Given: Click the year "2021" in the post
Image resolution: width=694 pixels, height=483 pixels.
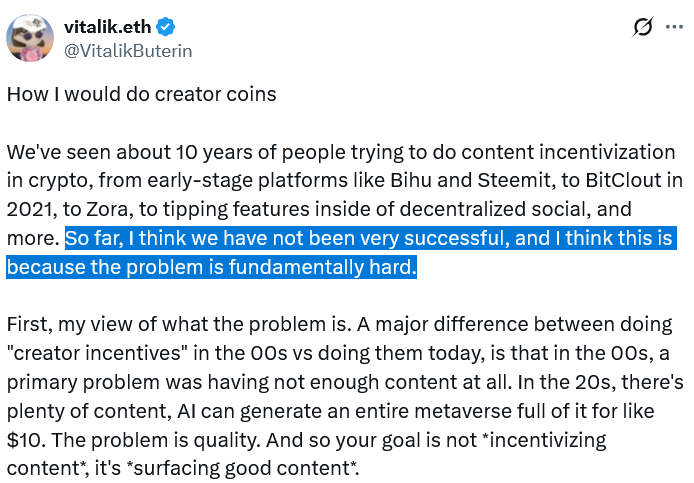Looking at the screenshot, I should click(x=29, y=211).
